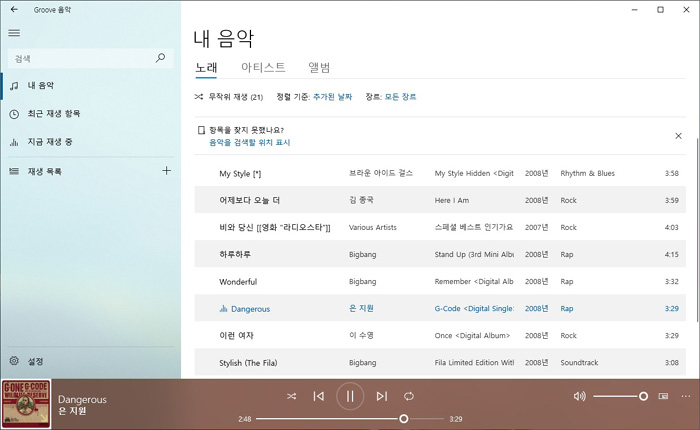Click the song list vertical scrollbar
700x430 pixels.
point(696,230)
